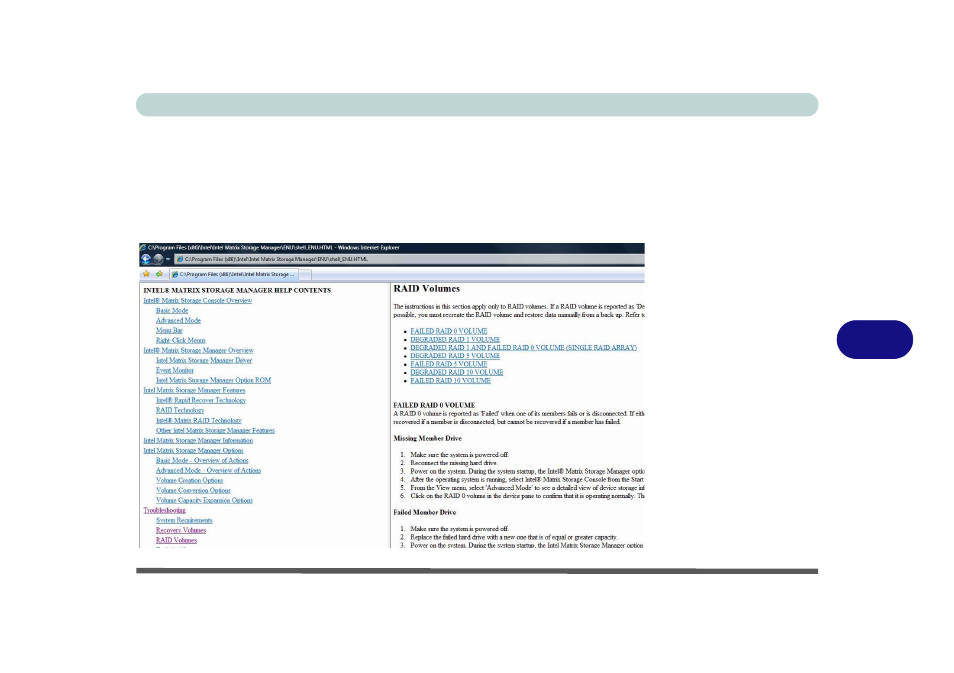This screenshot has height=673, width=954.
Task: Open the Troubleshooting contents link
Action: point(164,511)
